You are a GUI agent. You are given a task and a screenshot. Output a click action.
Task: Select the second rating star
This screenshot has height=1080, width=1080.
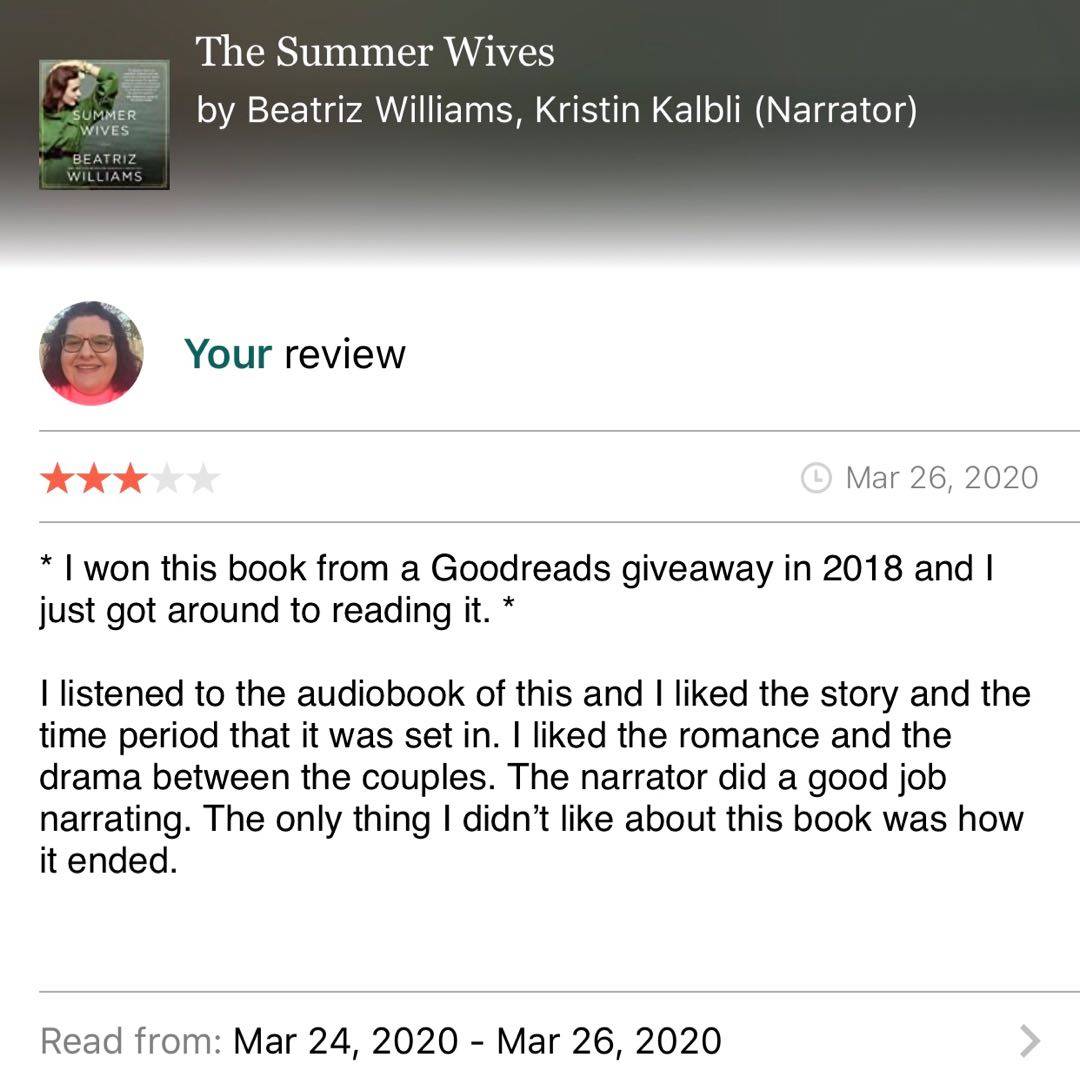click(x=93, y=480)
